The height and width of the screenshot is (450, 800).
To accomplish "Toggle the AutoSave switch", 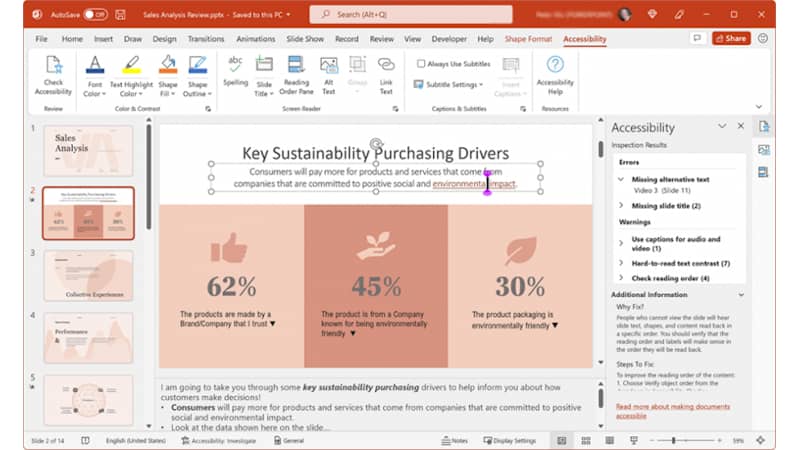I will 95,14.
